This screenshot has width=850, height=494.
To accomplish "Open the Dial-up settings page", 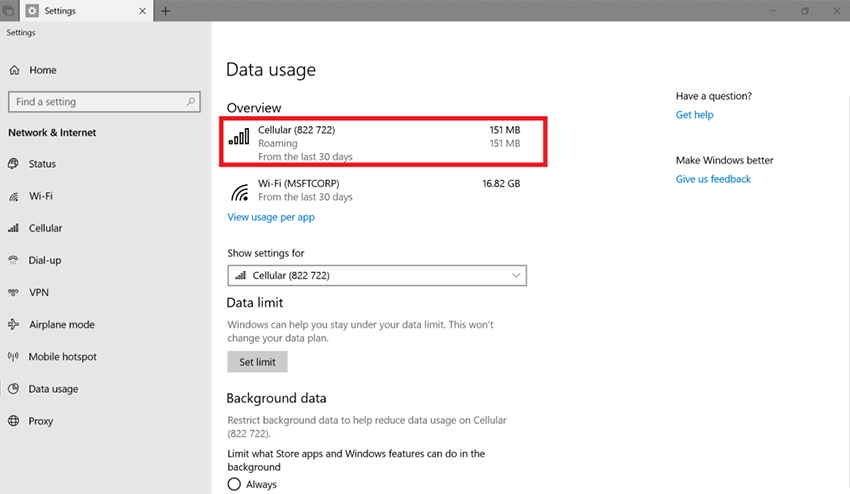I will point(45,260).
